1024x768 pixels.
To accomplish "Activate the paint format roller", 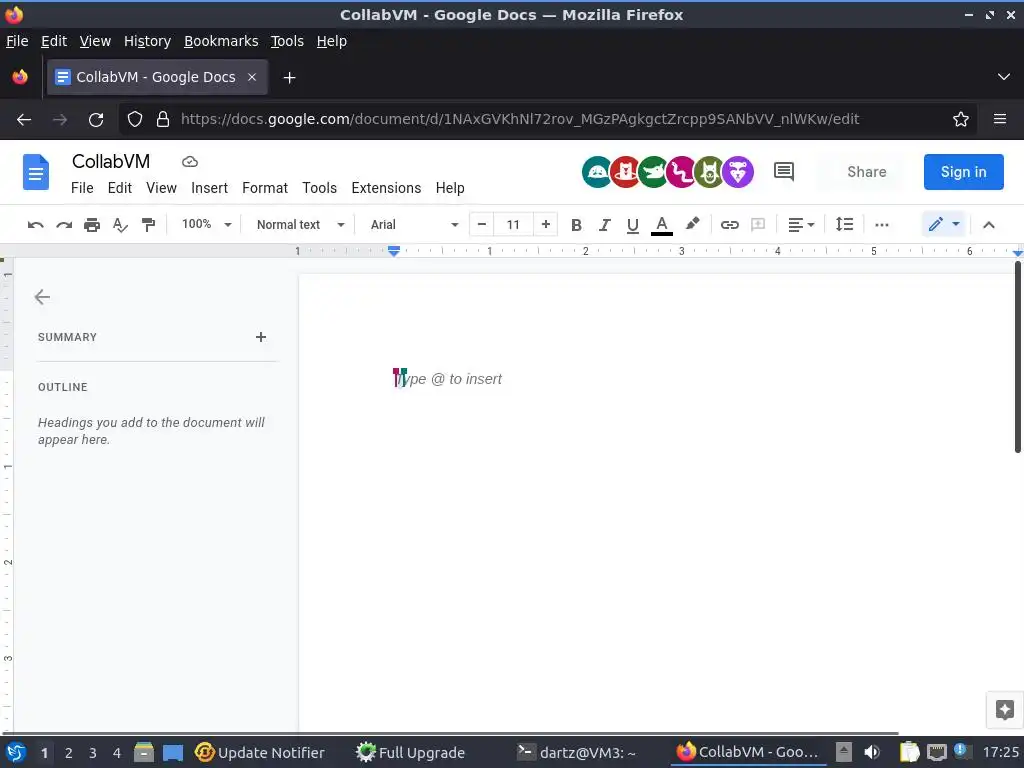I will pyautogui.click(x=148, y=225).
